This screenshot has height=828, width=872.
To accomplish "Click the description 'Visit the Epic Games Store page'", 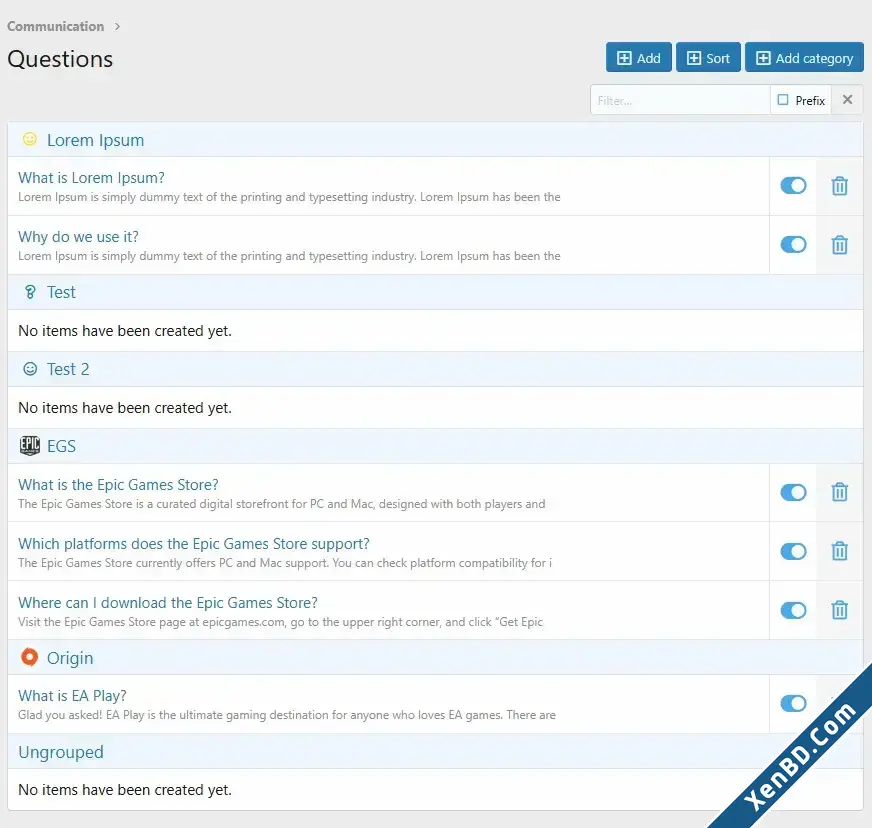I will [280, 622].
